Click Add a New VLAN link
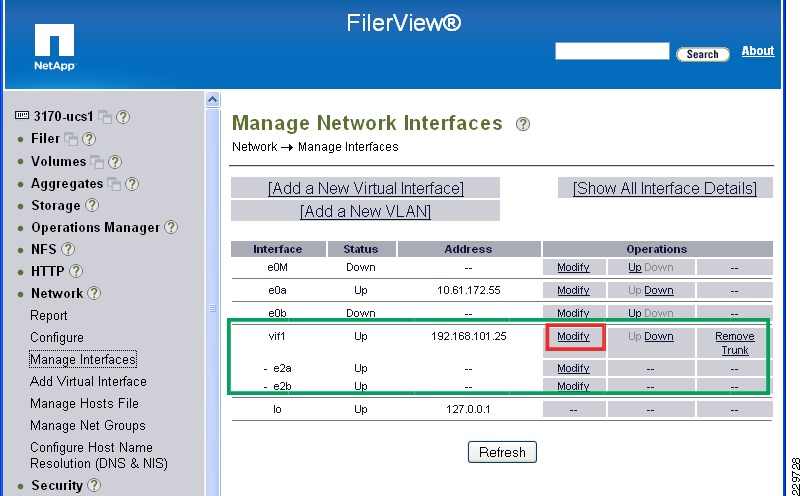This screenshot has height=496, width=800. click(365, 211)
